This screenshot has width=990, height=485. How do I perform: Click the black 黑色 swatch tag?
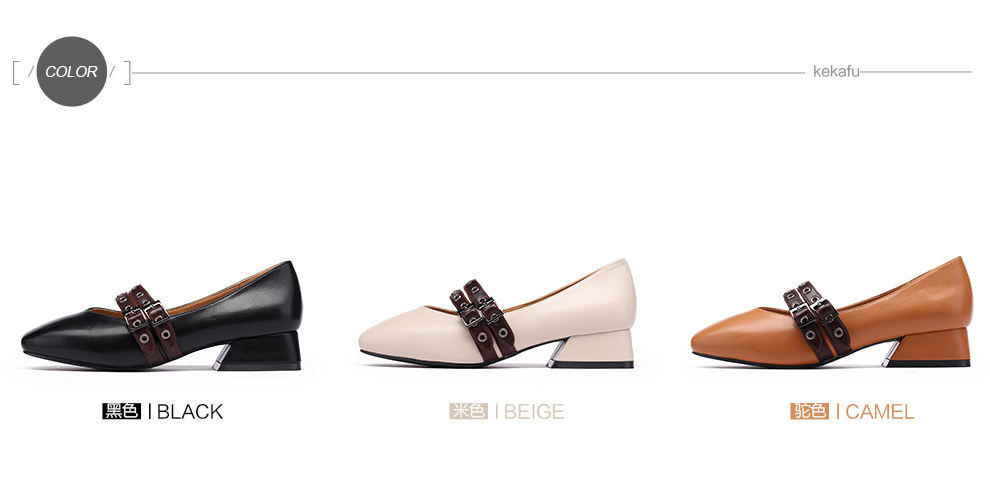pos(121,411)
